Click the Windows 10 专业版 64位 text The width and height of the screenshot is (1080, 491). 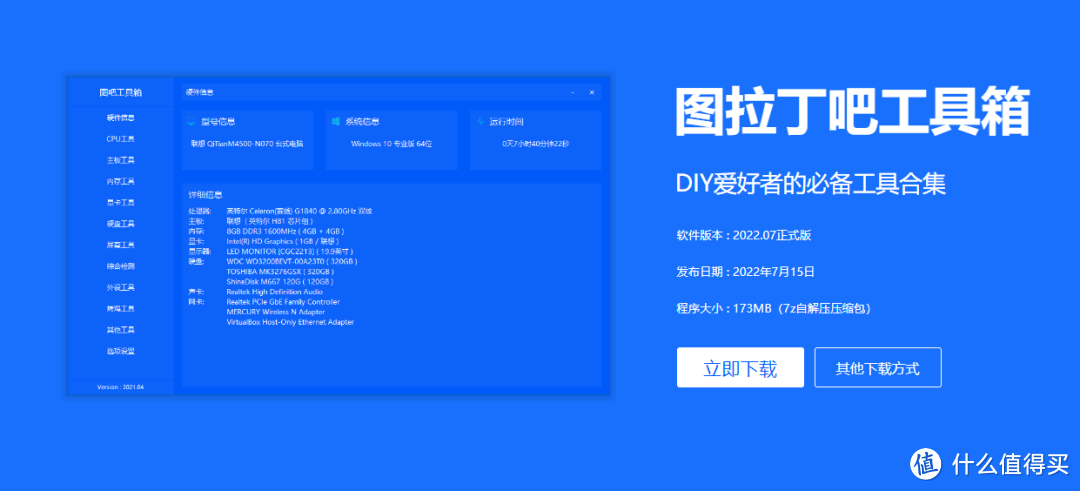pyautogui.click(x=391, y=144)
